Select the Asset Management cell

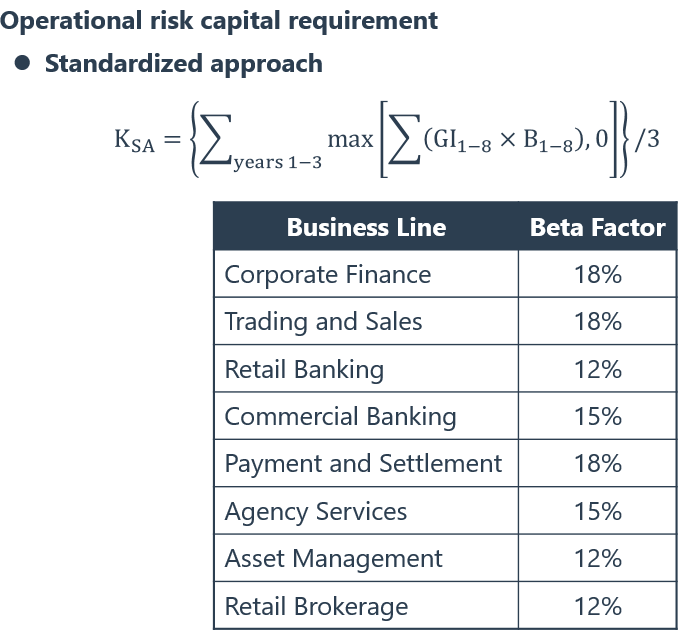click(x=333, y=559)
